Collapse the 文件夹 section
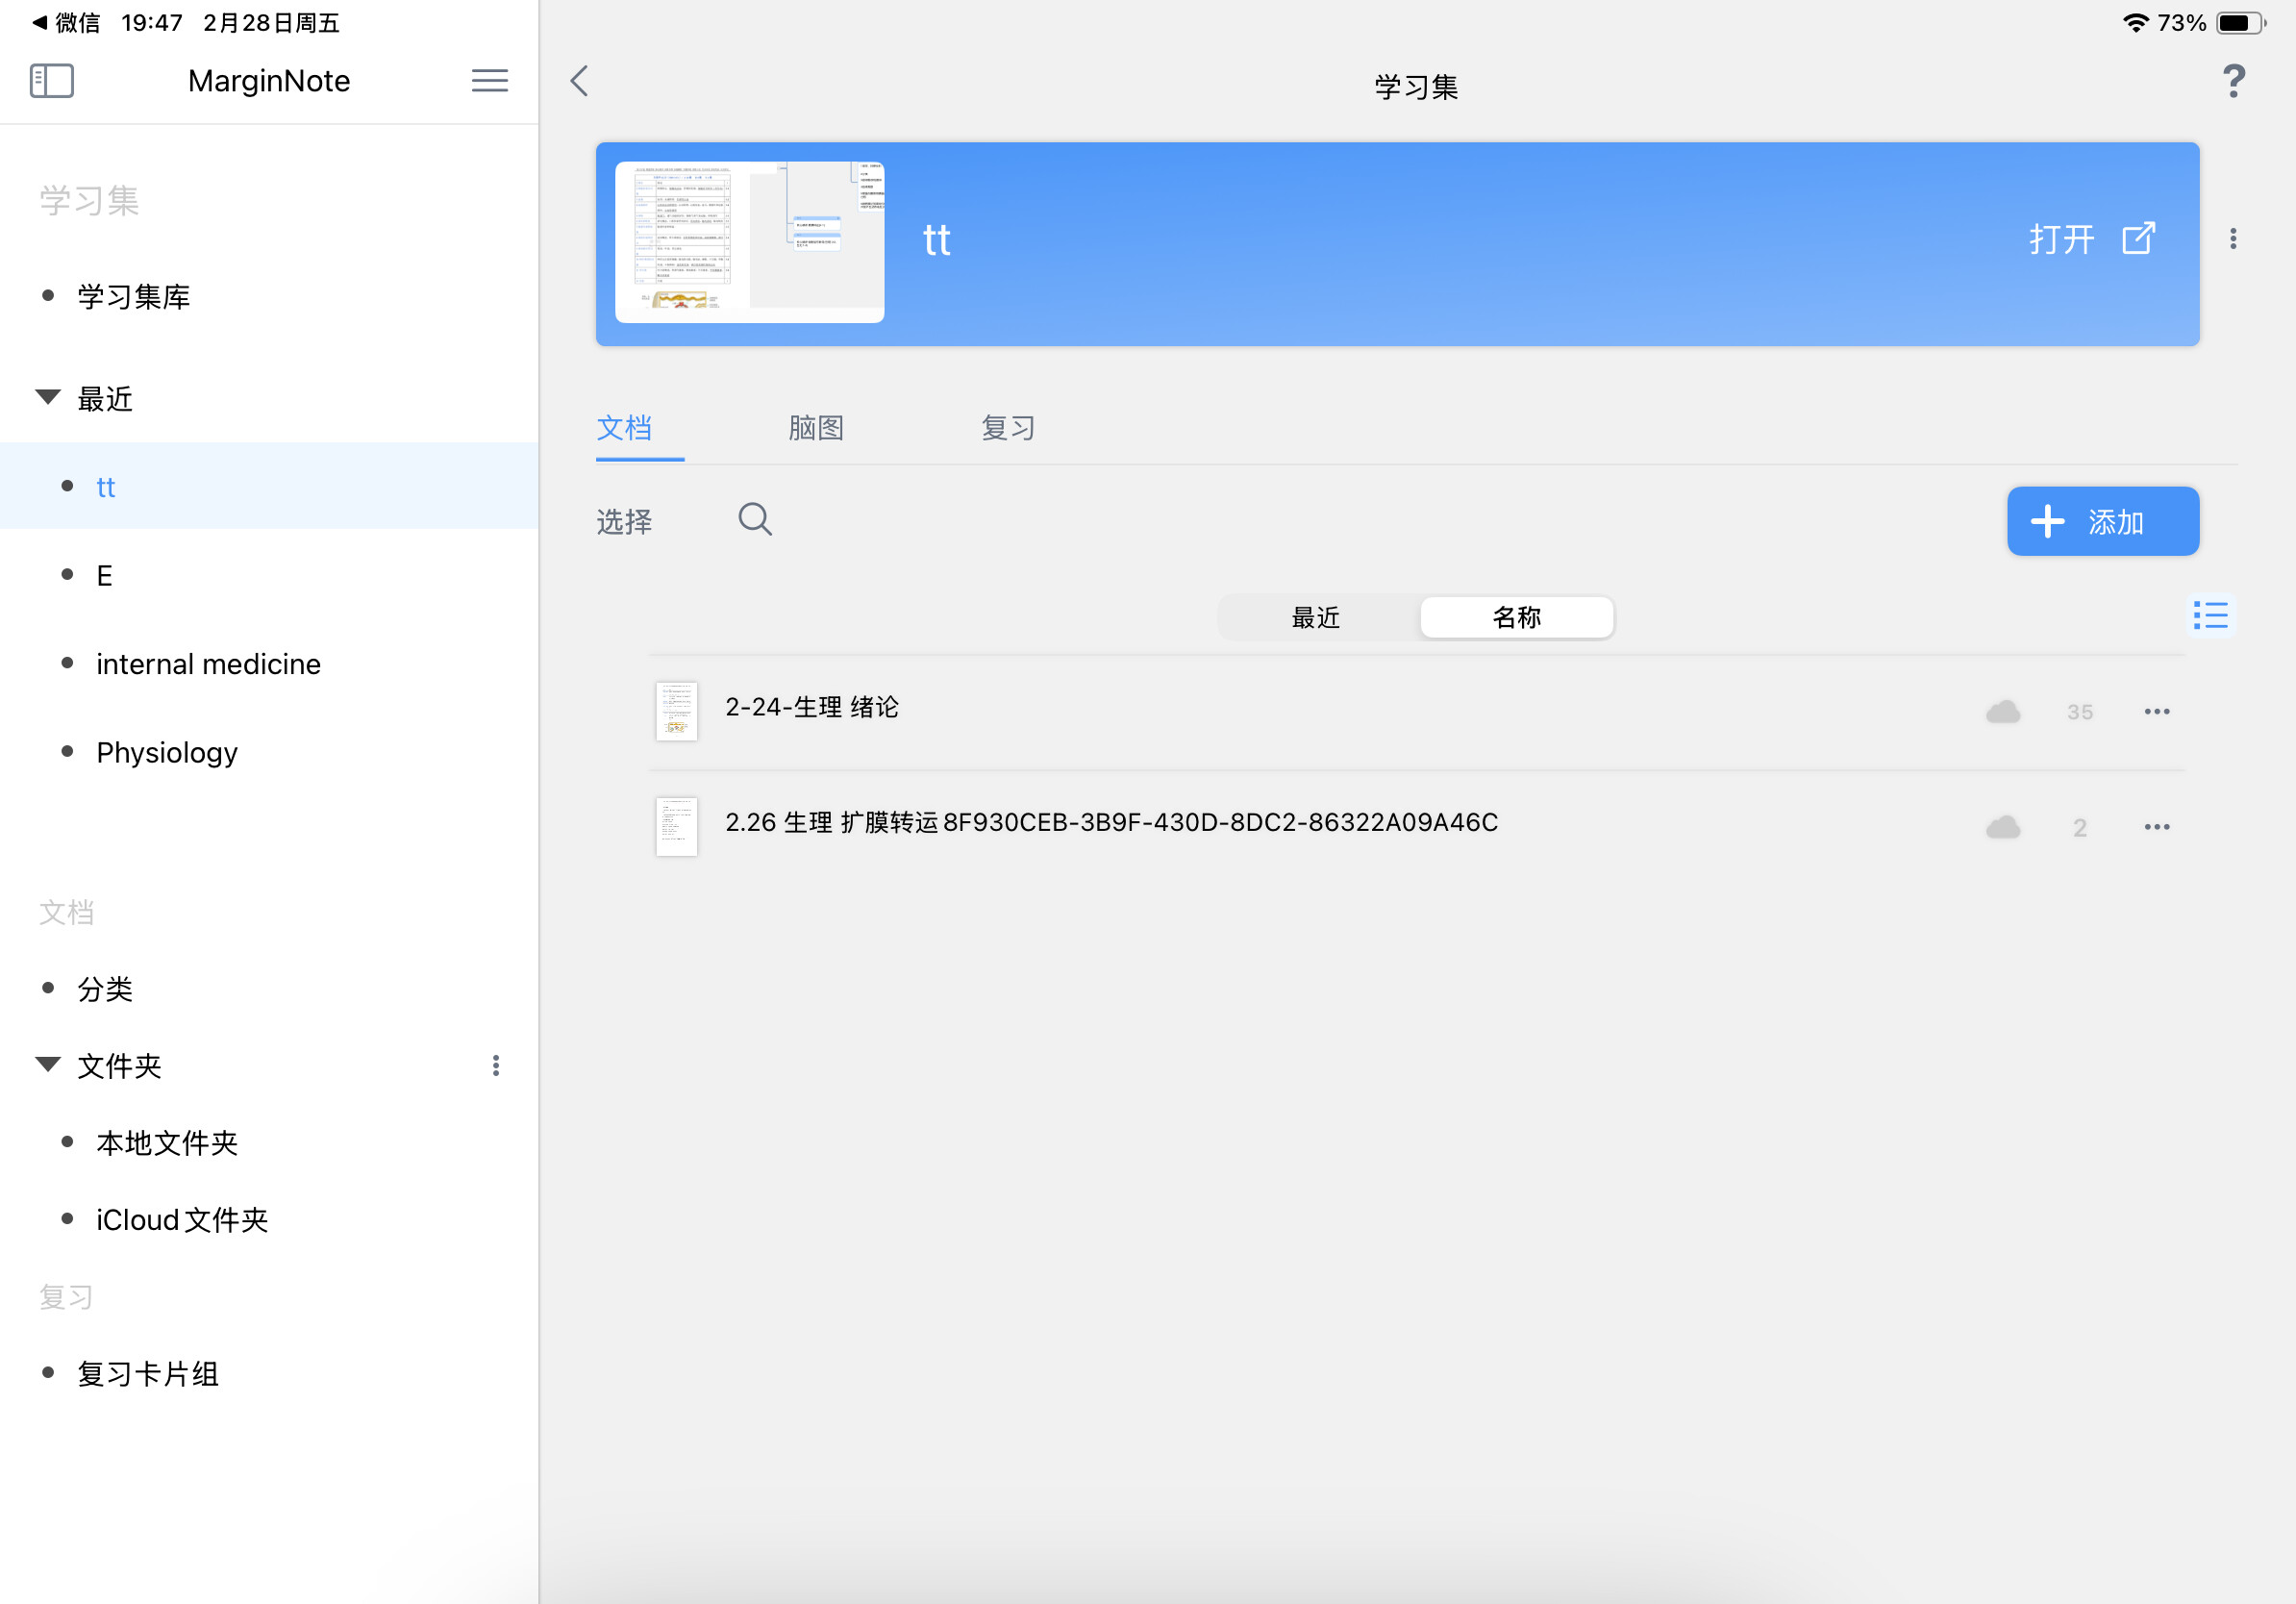This screenshot has width=2296, height=1604. coord(48,1065)
